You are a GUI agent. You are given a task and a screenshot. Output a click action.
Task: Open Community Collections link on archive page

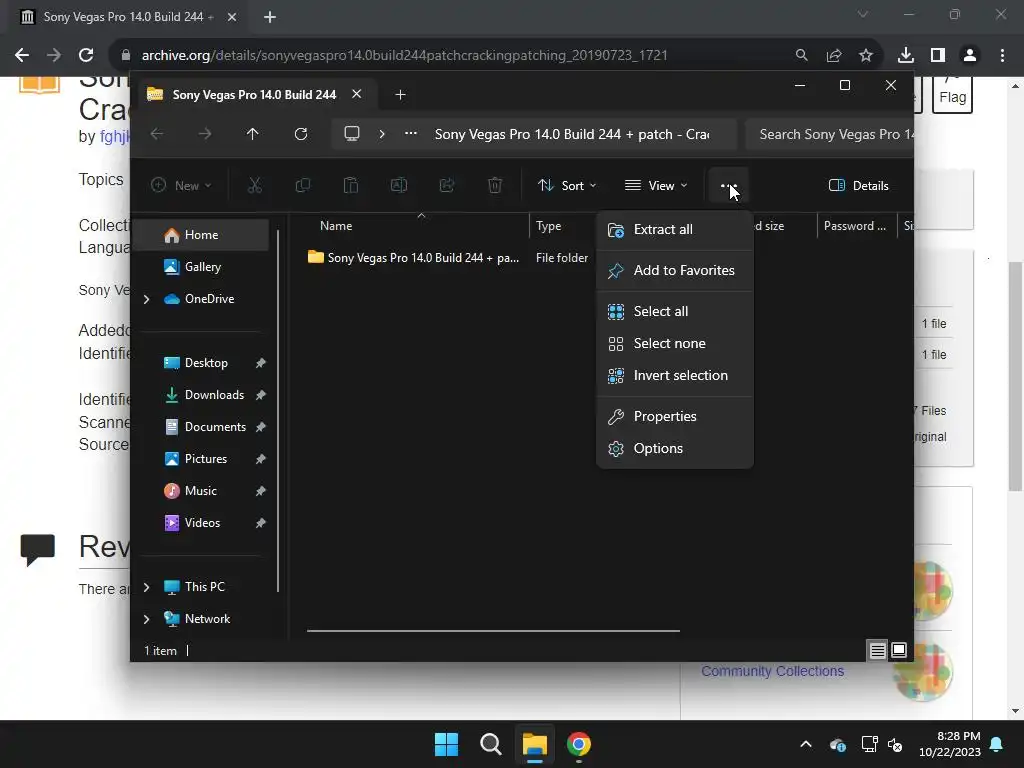(772, 671)
